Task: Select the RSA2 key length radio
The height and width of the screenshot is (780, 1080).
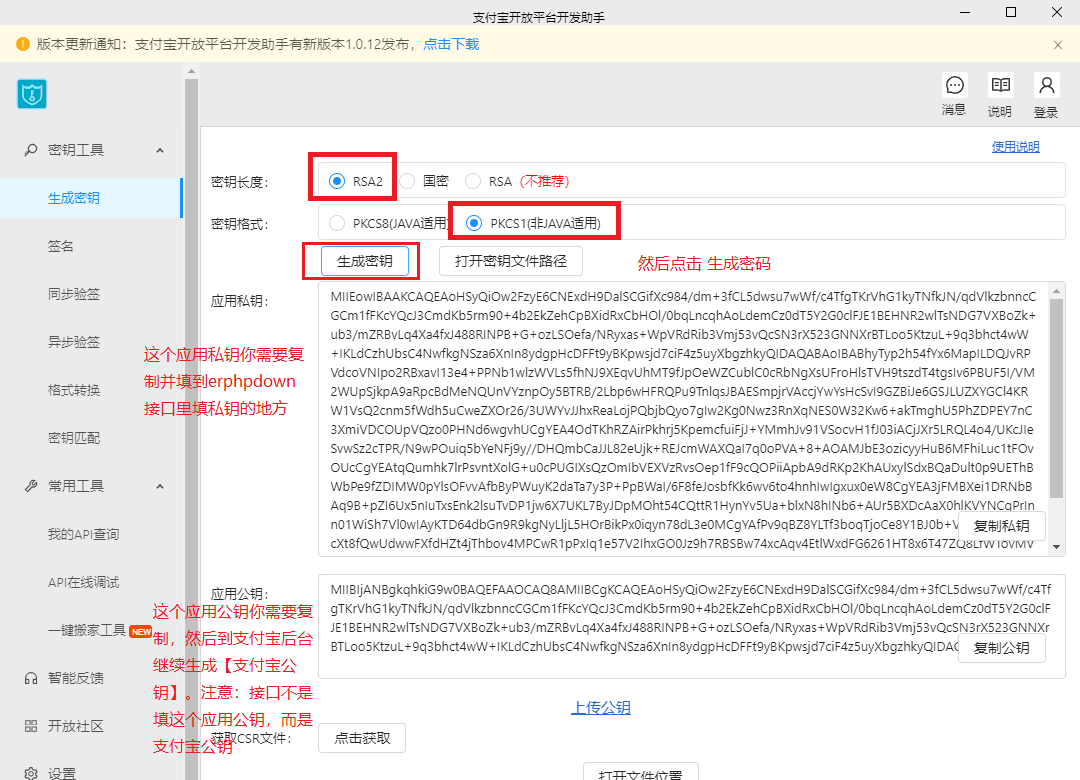Action: (x=337, y=181)
